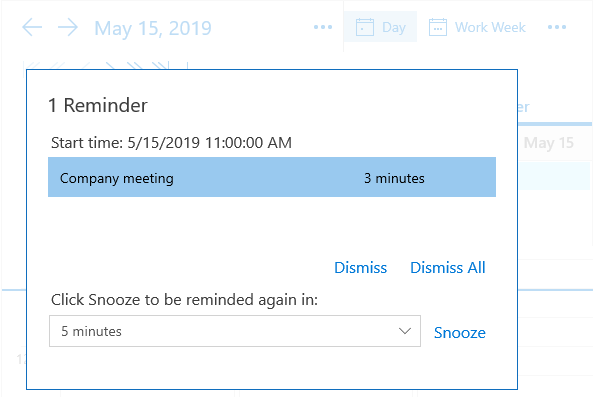Switch to Day view label
This screenshot has width=611, height=397.
pyautogui.click(x=394, y=28)
